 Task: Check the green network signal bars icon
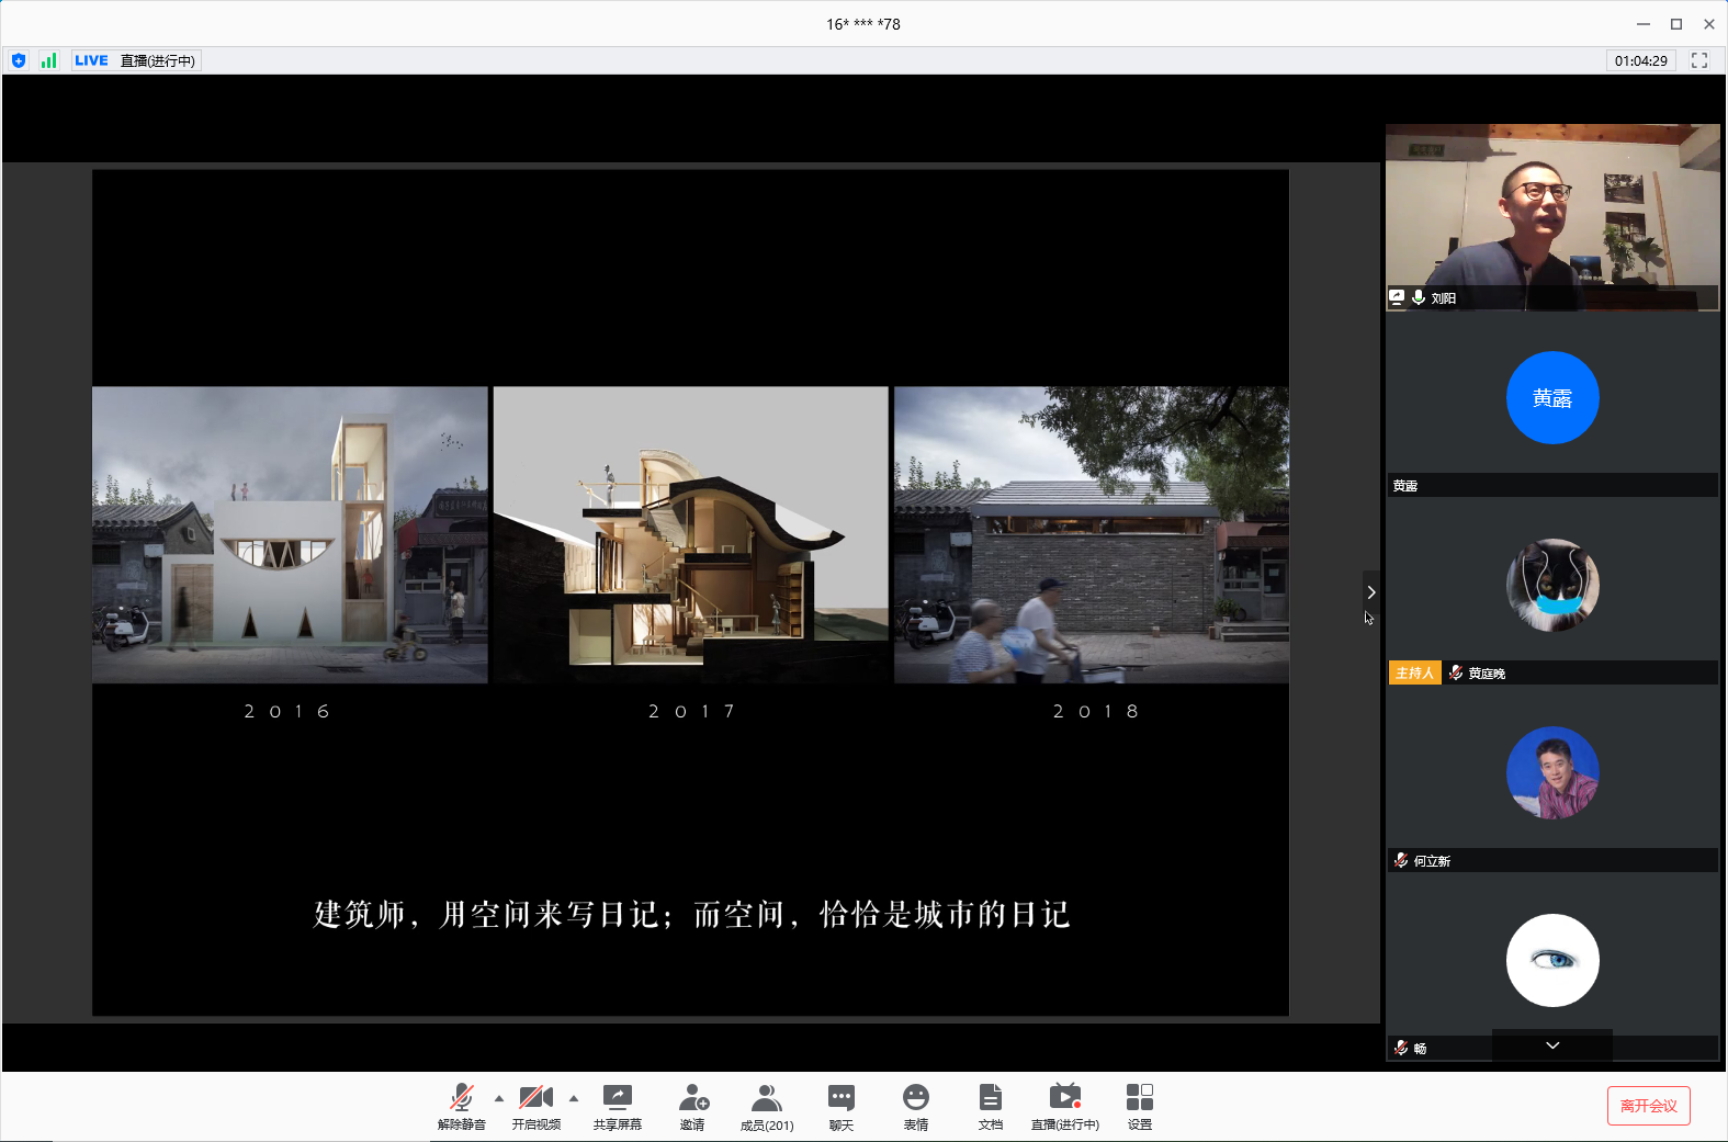[x=48, y=60]
